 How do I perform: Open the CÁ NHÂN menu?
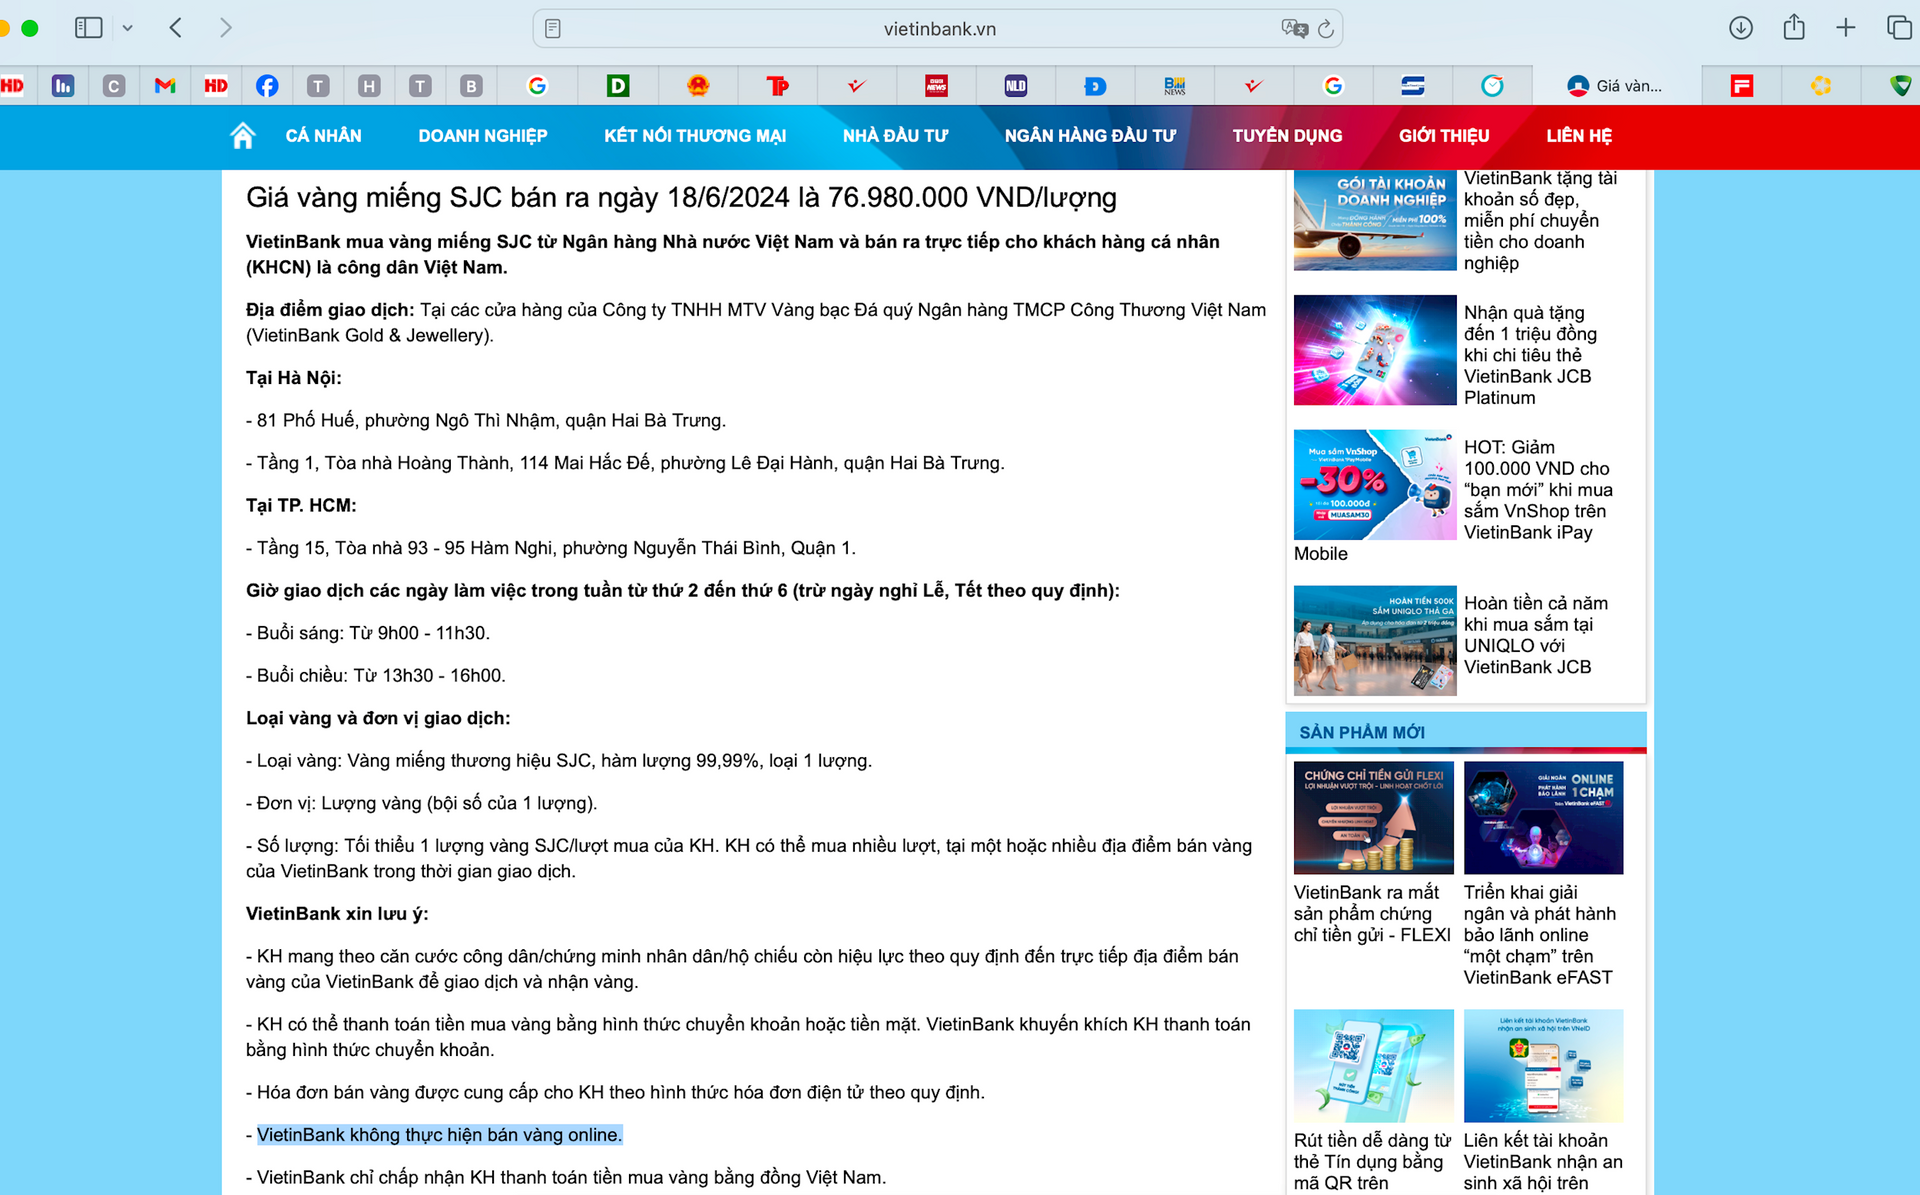coord(323,136)
